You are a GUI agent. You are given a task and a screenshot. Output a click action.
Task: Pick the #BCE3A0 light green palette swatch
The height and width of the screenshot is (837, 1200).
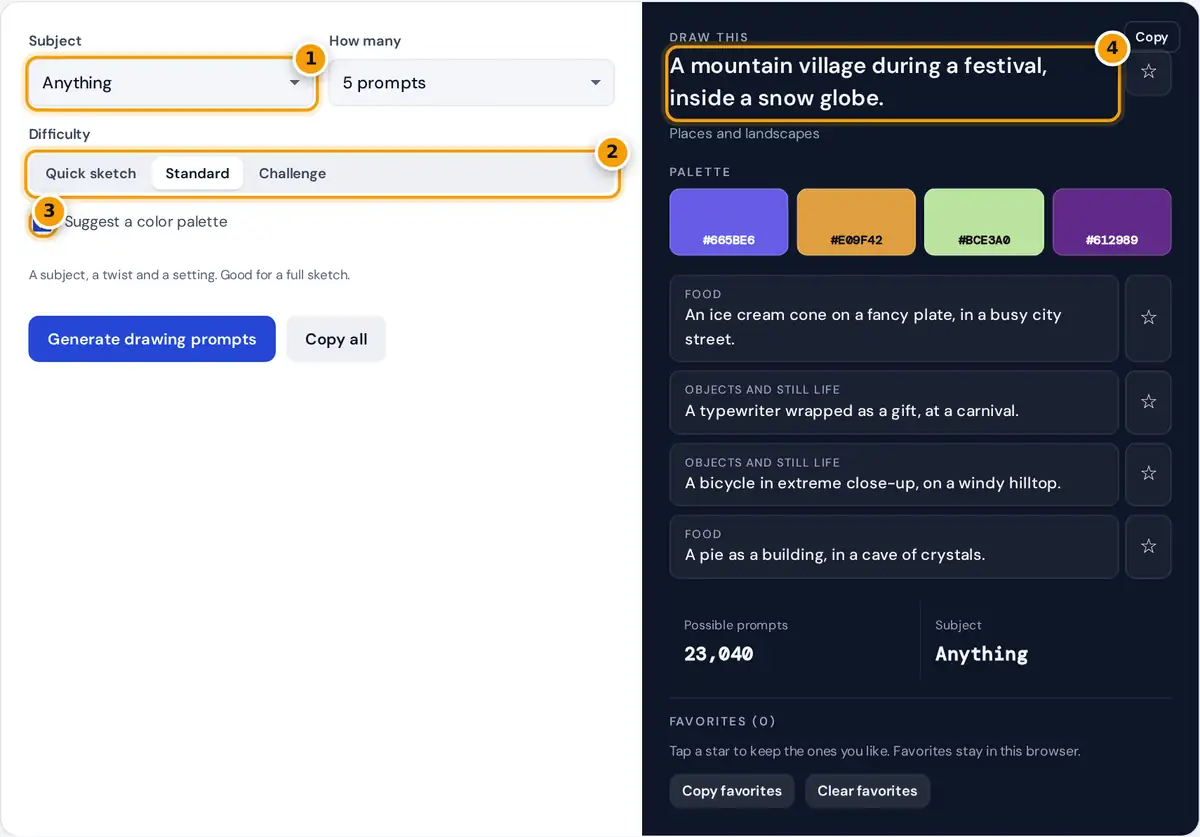(x=984, y=222)
